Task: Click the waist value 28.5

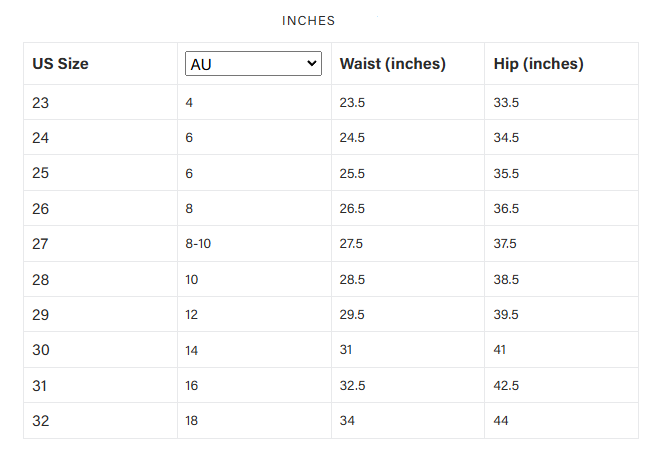Action: click(353, 279)
